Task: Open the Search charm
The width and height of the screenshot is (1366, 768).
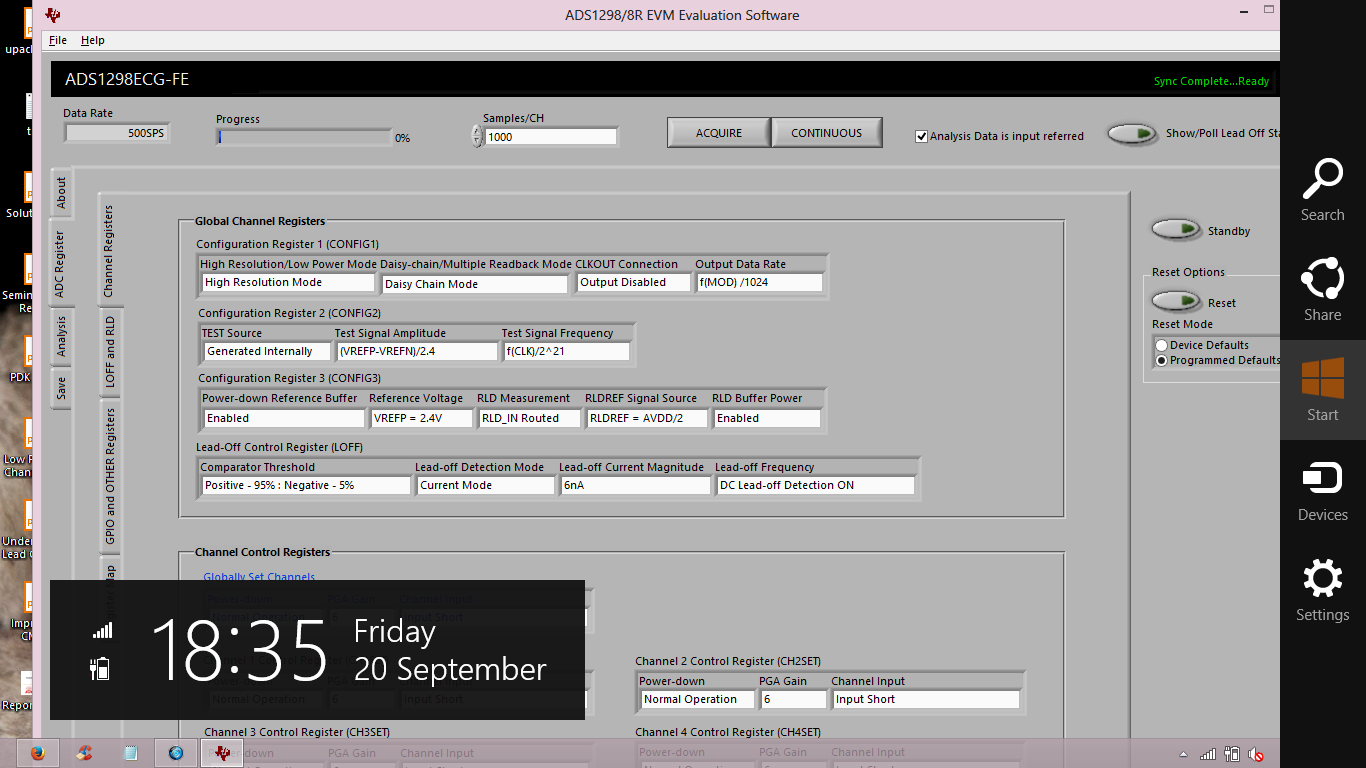Action: pyautogui.click(x=1322, y=190)
